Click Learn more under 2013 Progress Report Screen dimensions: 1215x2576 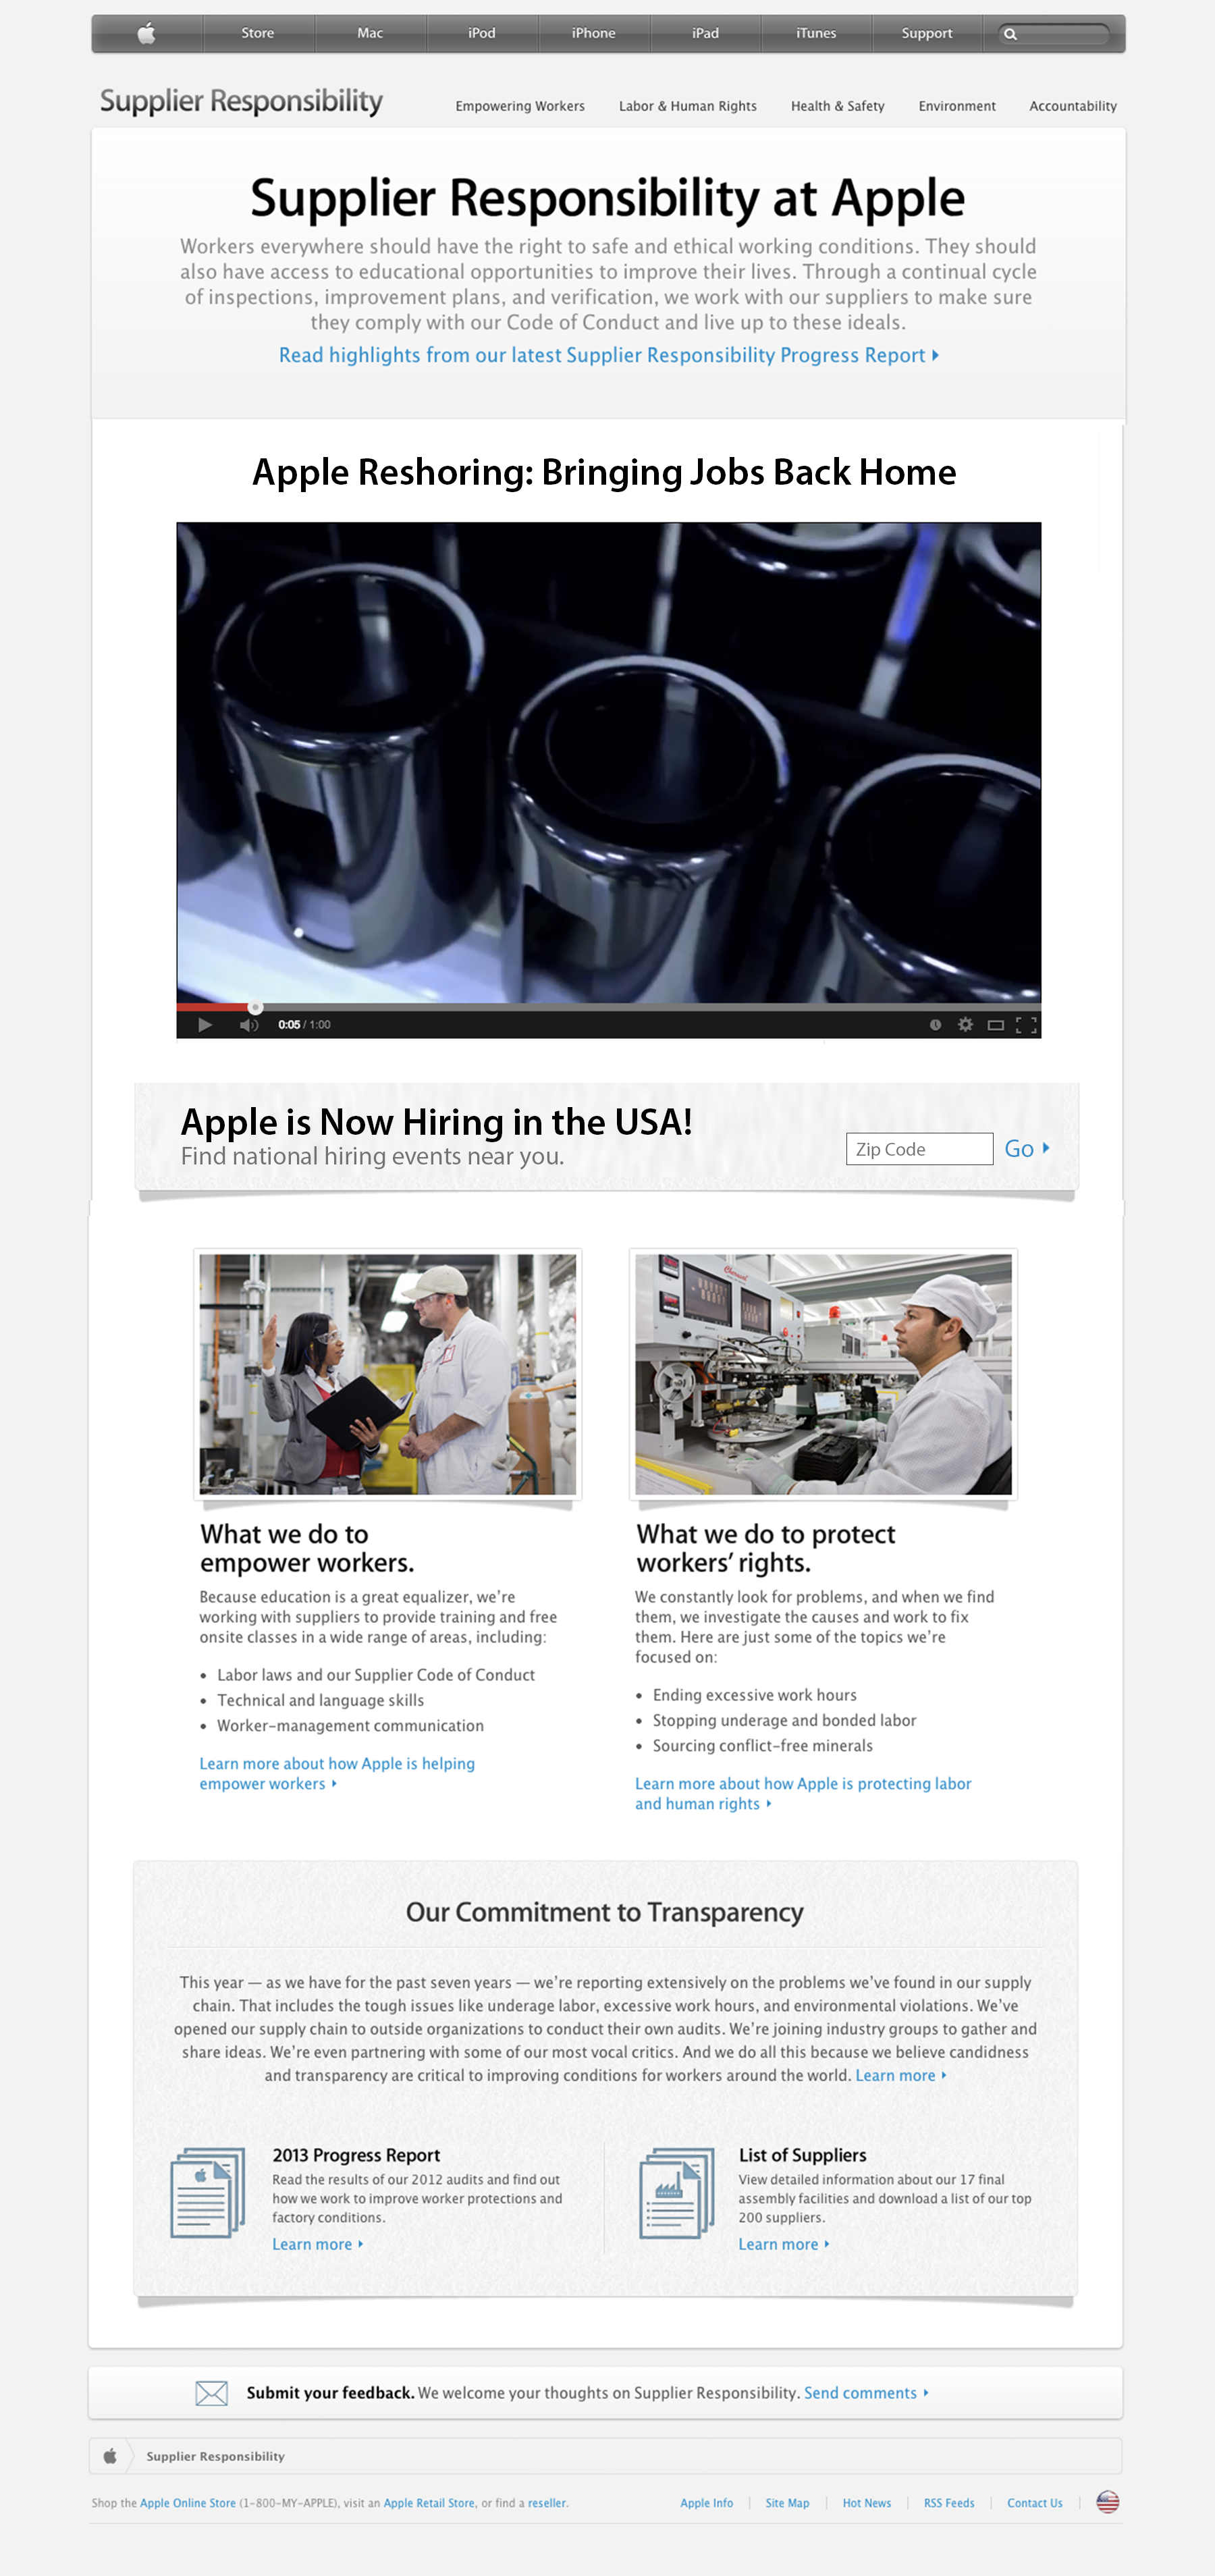point(317,2244)
